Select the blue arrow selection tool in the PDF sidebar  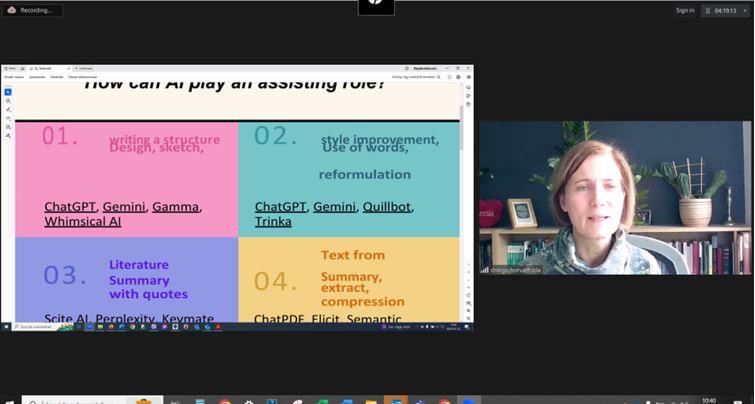7,92
